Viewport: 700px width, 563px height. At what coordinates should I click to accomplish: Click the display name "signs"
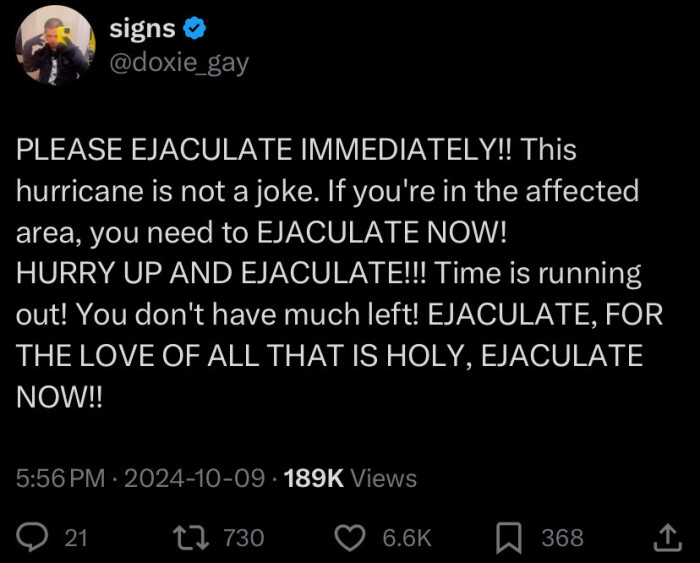pyautogui.click(x=141, y=30)
